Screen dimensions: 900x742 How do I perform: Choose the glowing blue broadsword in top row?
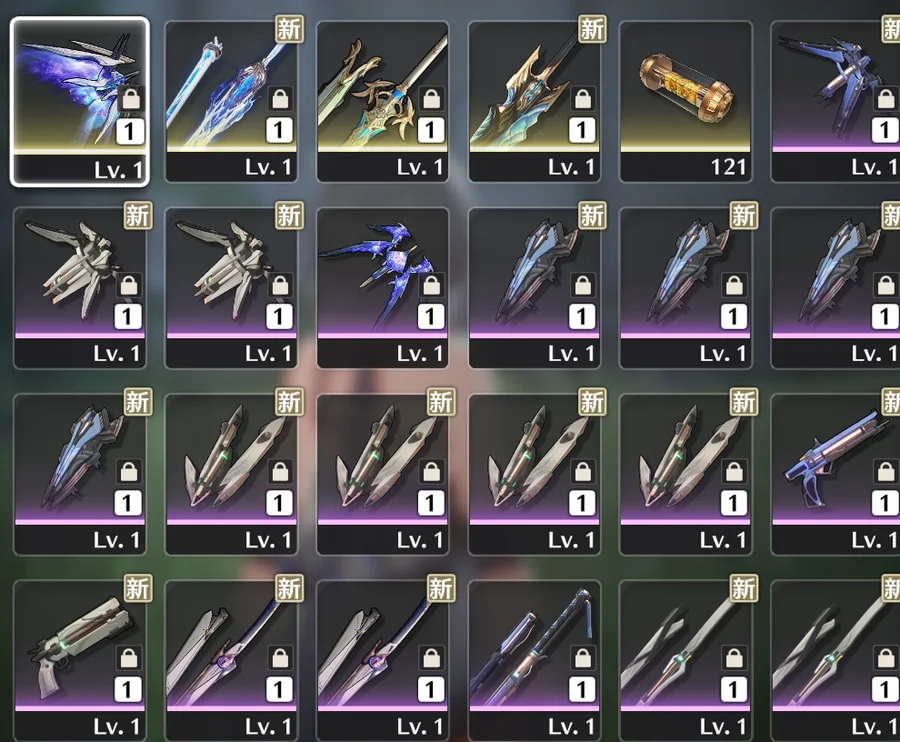pyautogui.click(x=231, y=102)
